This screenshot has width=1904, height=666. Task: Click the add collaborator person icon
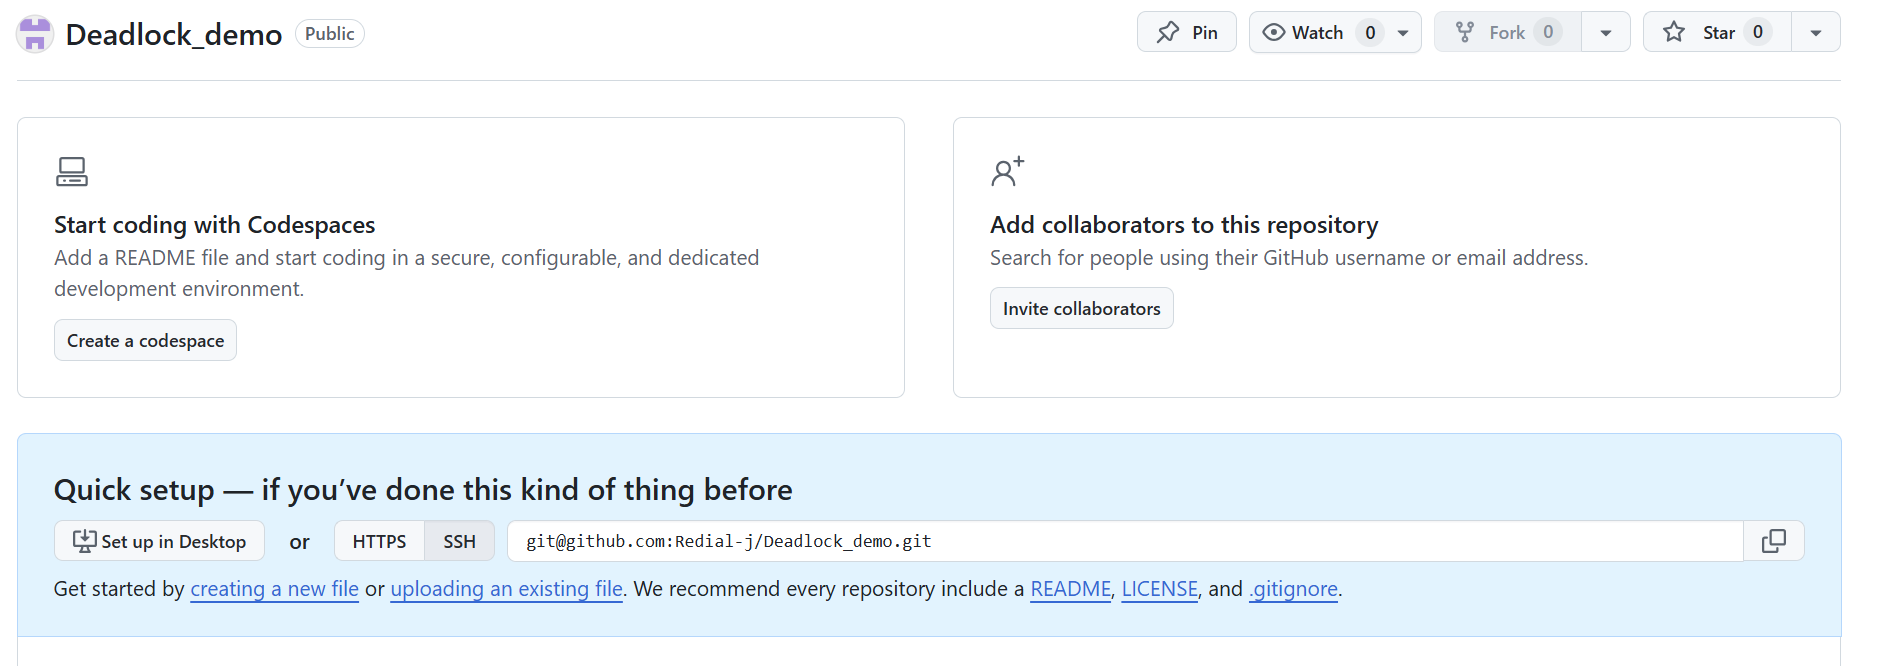pos(1007,172)
